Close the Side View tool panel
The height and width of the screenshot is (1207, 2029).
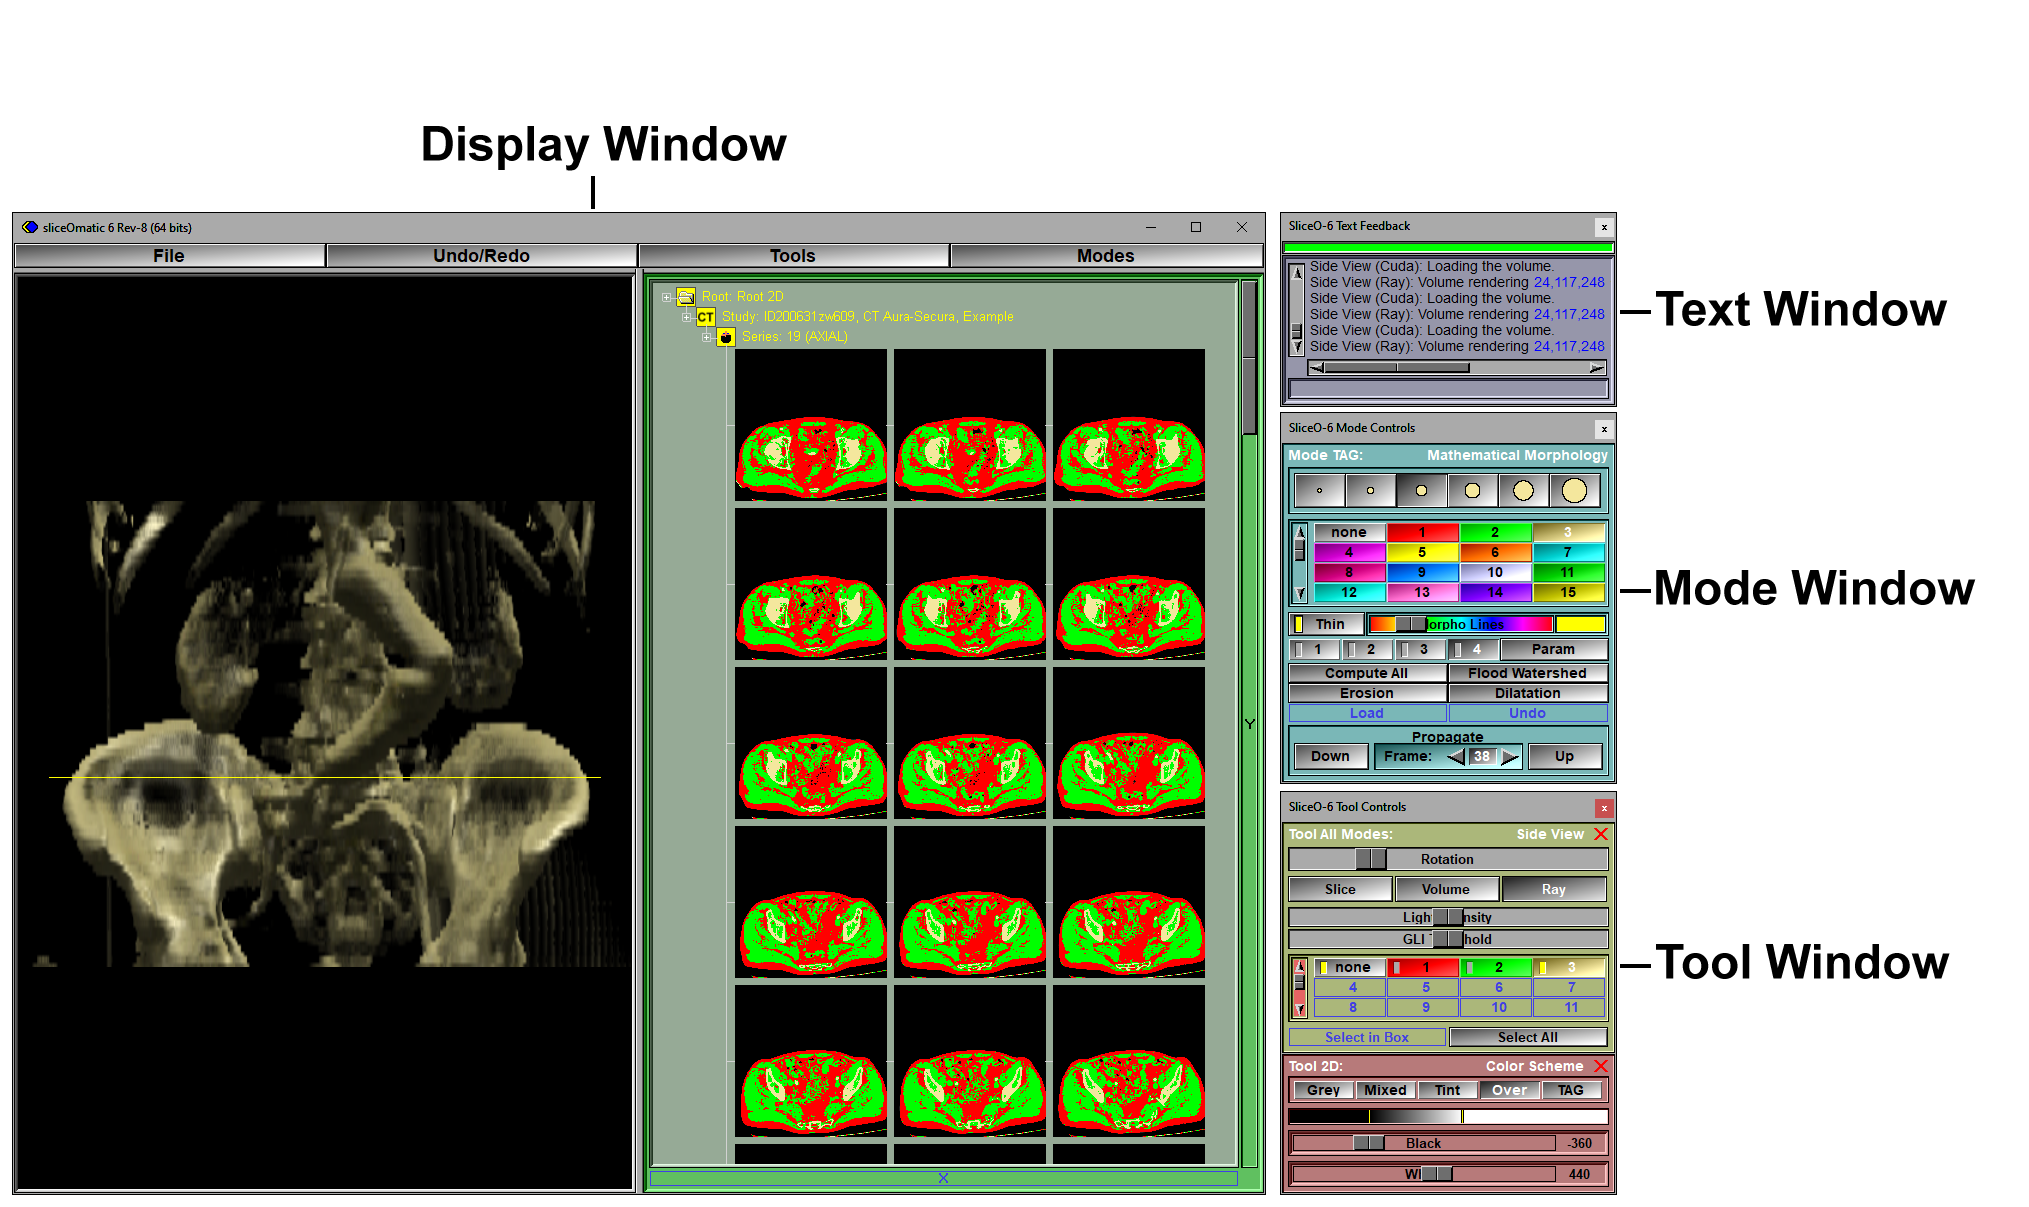point(1601,834)
